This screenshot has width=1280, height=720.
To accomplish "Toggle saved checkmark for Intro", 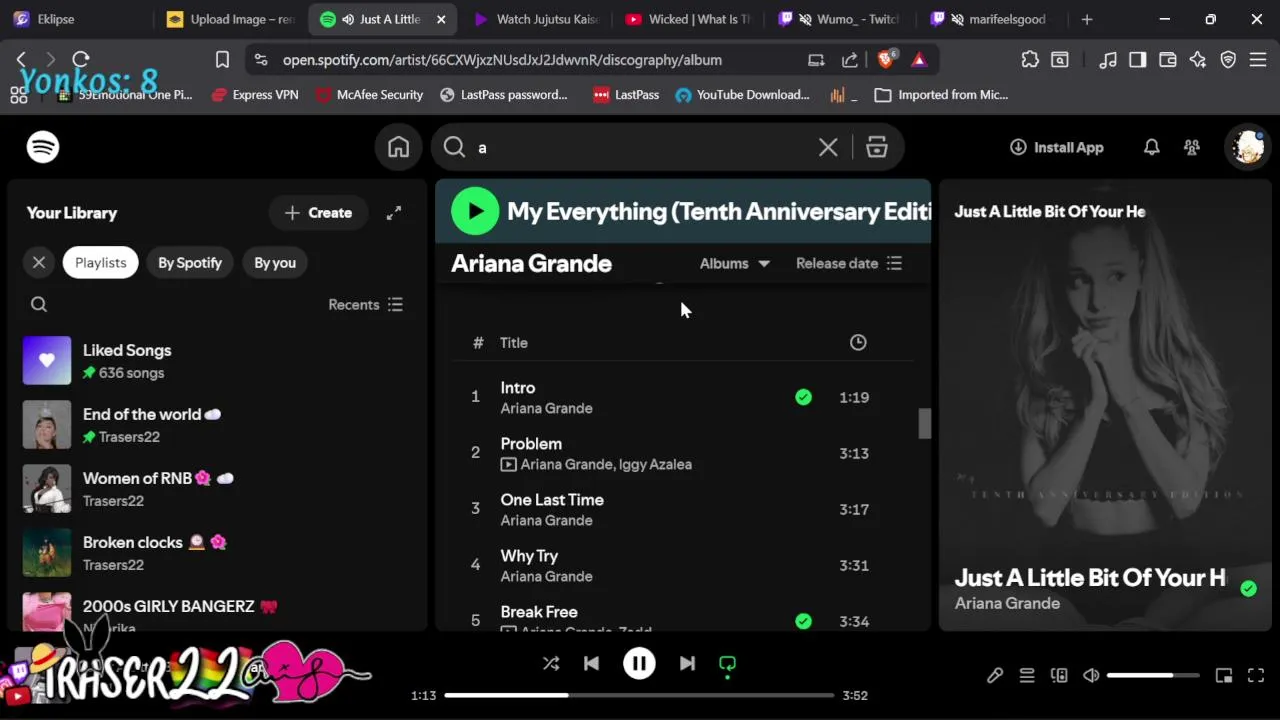I will pyautogui.click(x=803, y=397).
